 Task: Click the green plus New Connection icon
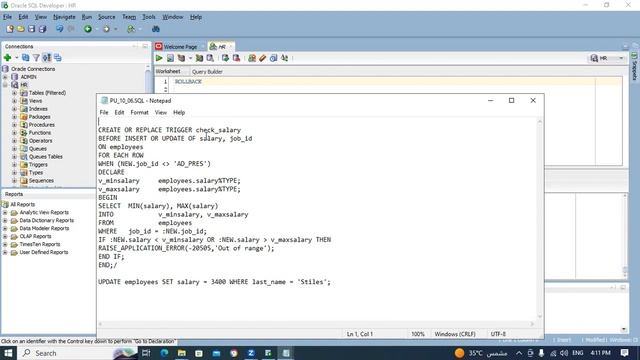click(7, 58)
